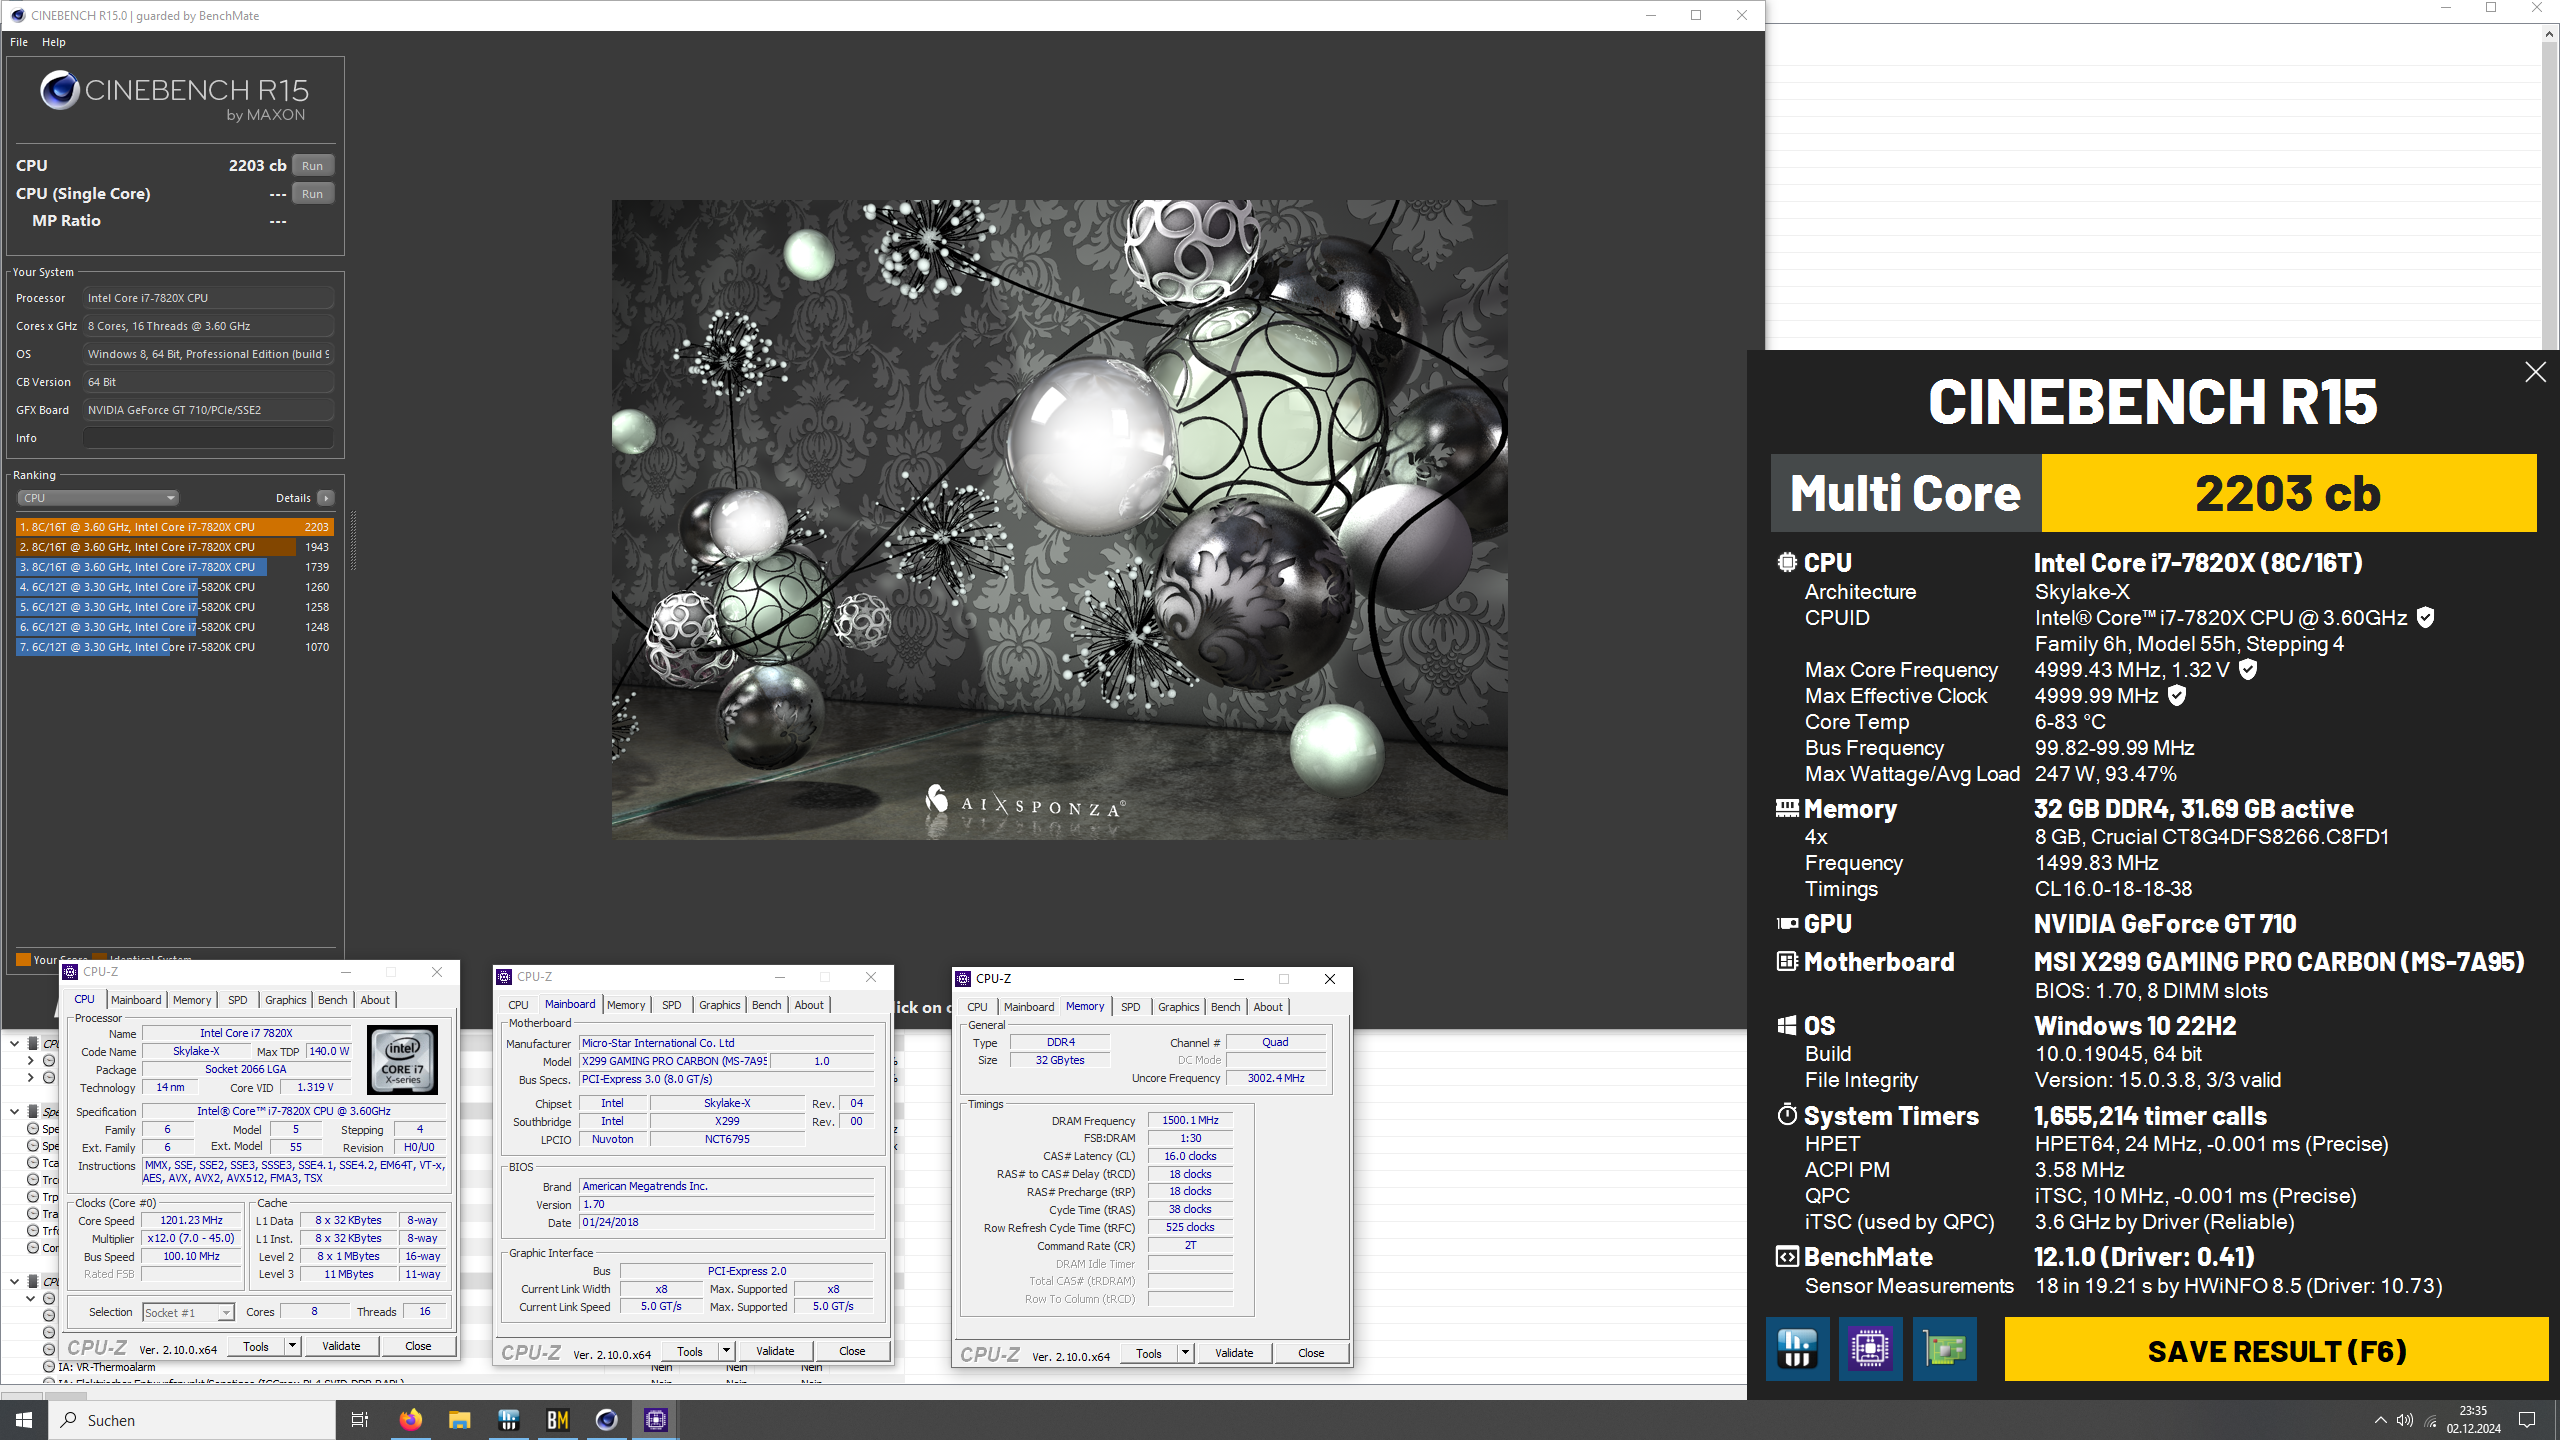Viewport: 2560px width, 1440px height.
Task: Open the Windows notification center
Action: [2527, 1420]
